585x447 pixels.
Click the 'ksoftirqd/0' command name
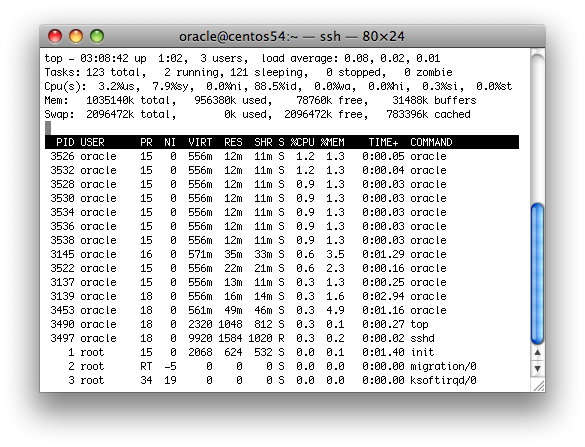[443, 381]
